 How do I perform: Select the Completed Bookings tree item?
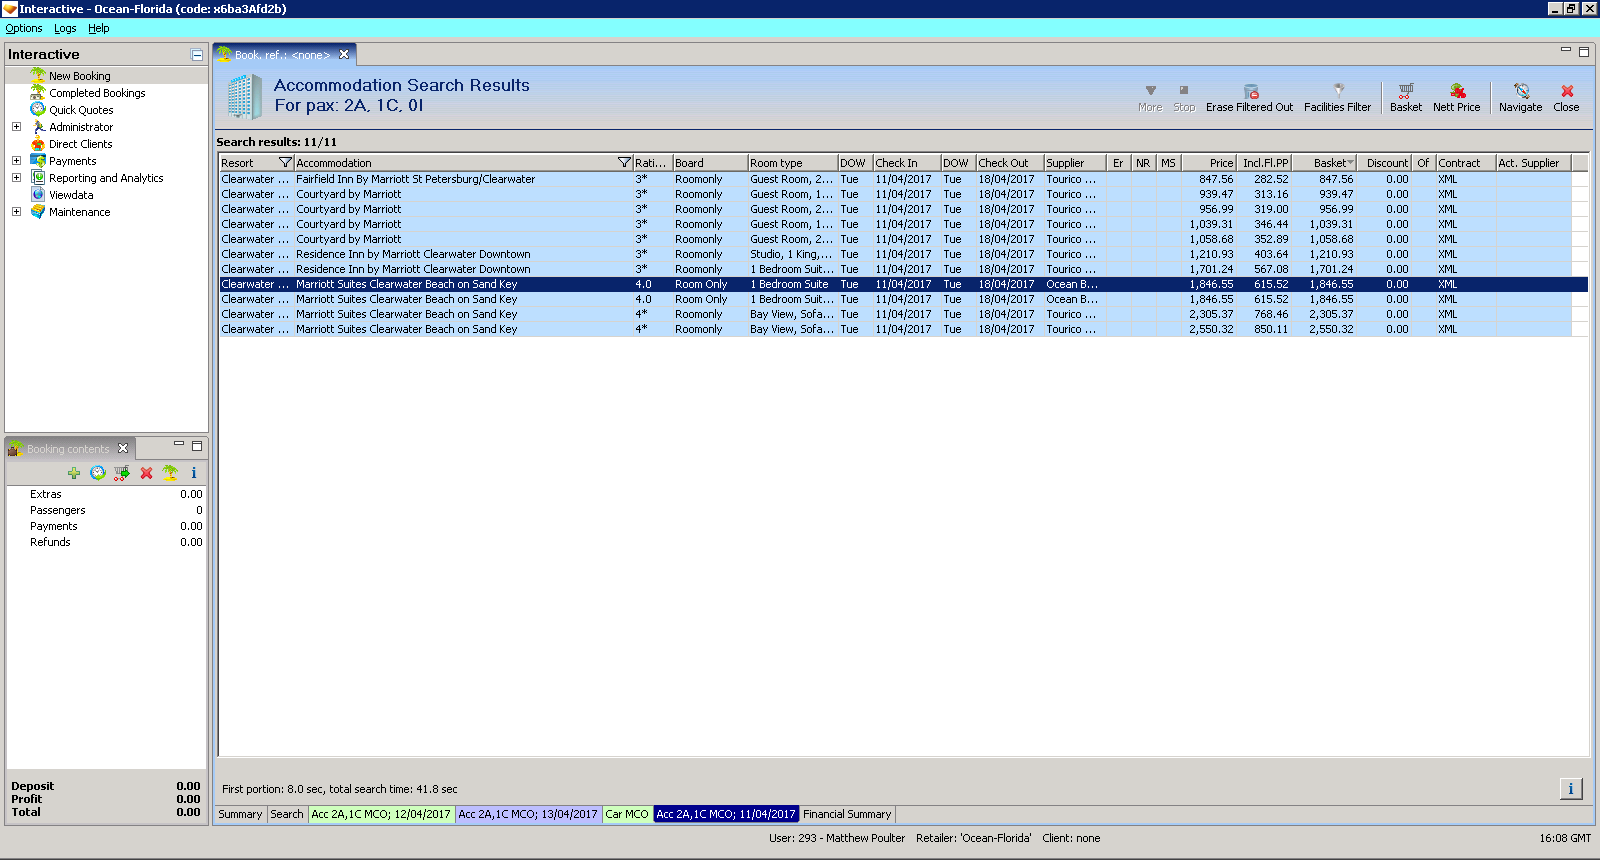97,93
